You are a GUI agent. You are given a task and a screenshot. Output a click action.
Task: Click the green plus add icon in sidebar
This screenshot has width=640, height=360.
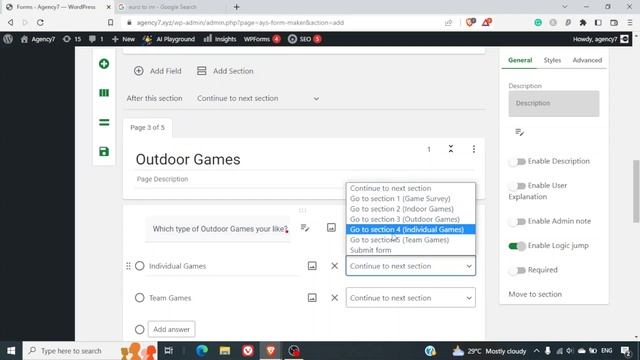(104, 64)
